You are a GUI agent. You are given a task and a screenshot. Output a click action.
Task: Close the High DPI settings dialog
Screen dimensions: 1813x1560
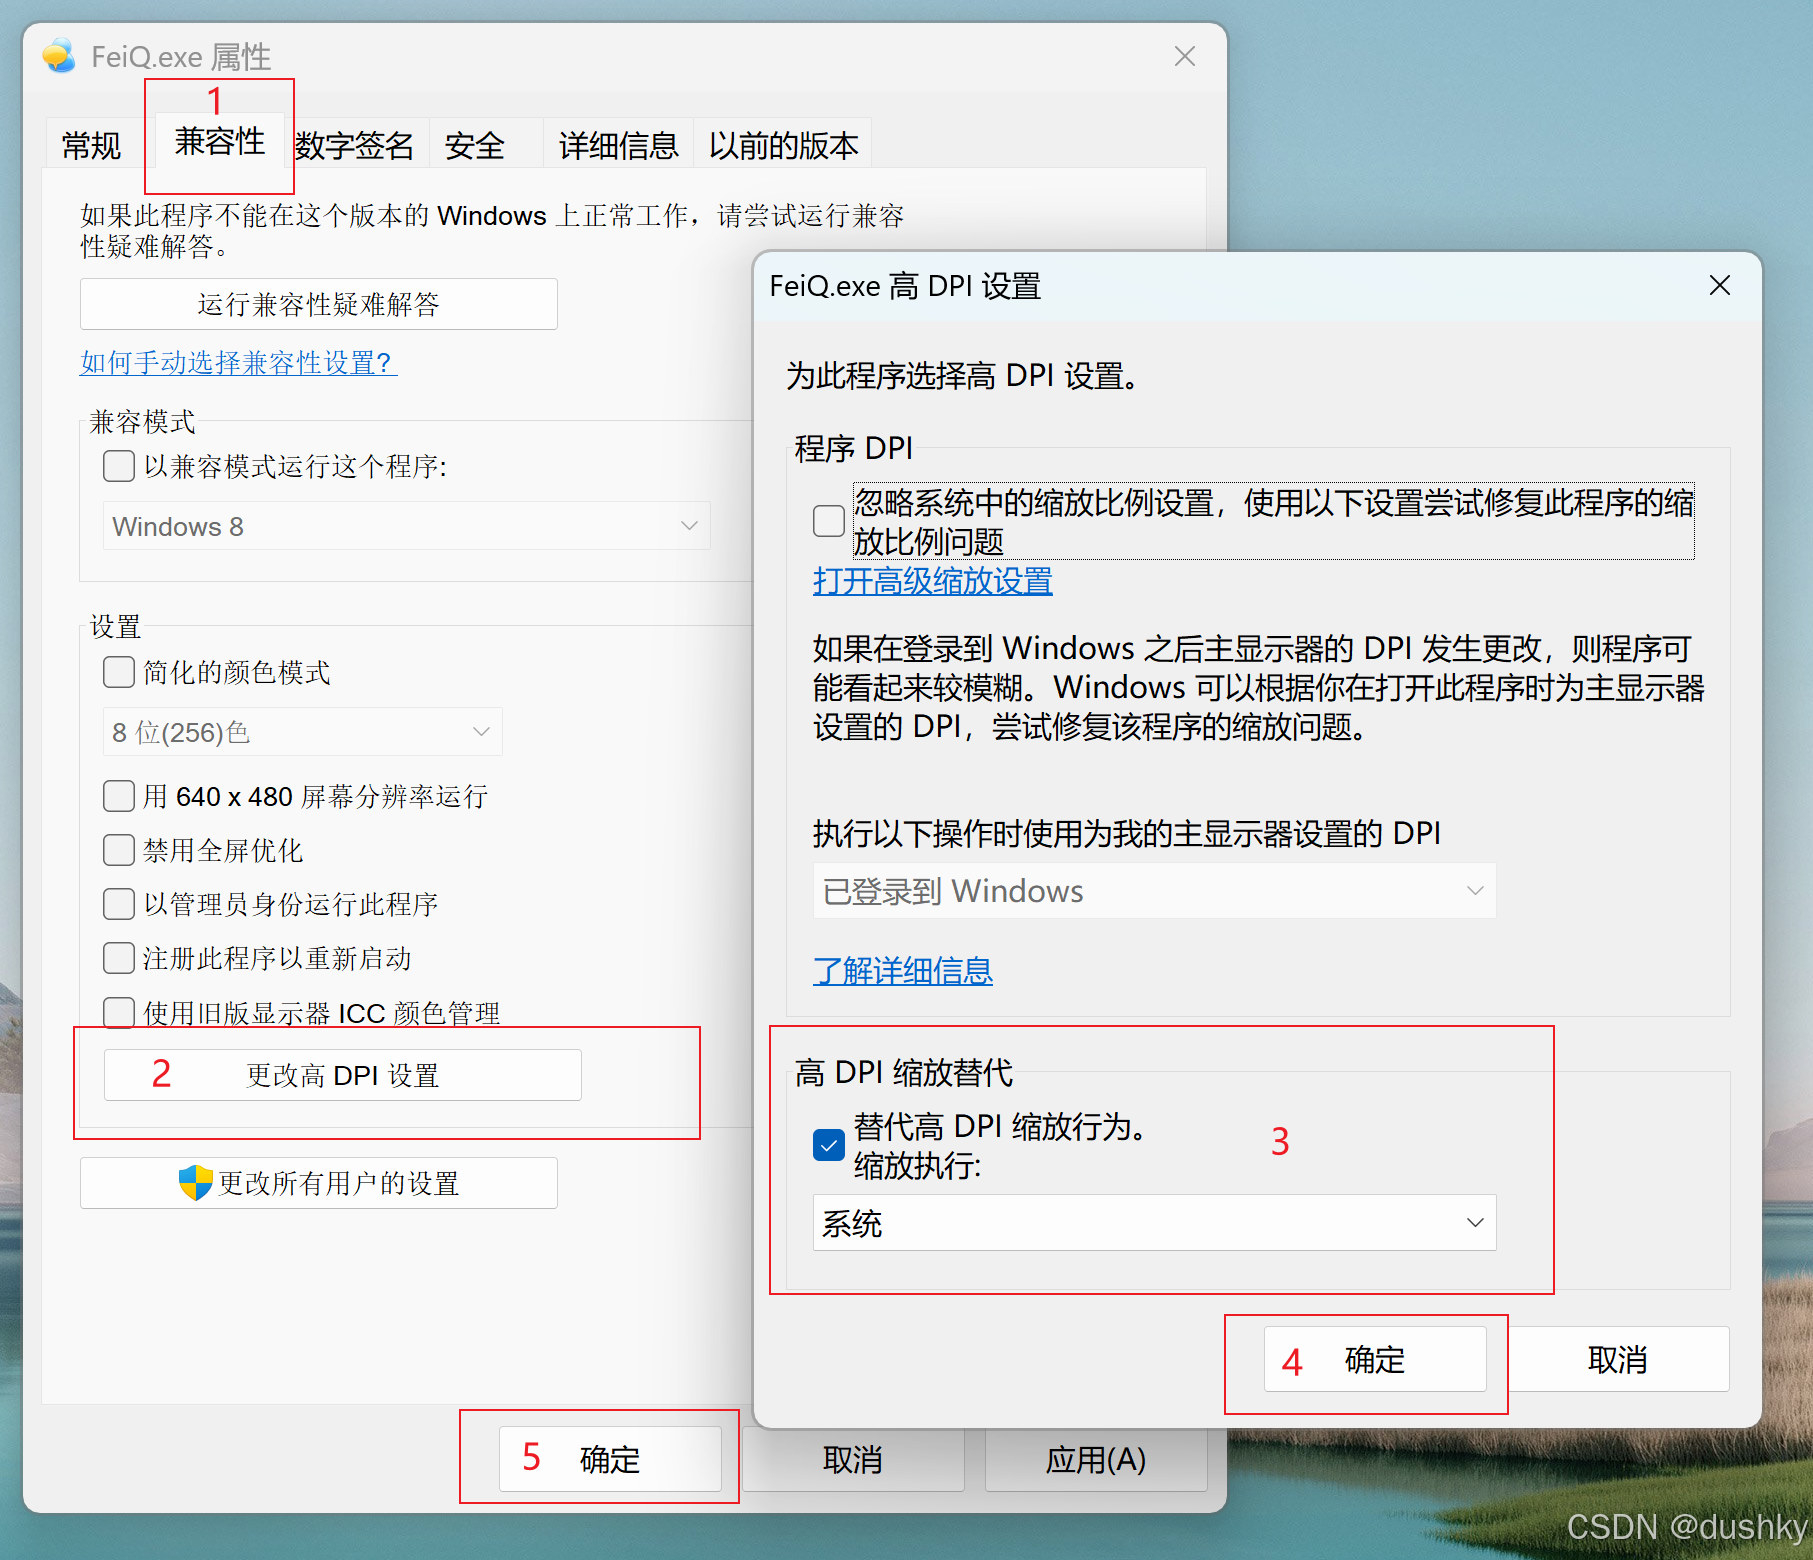(x=1720, y=286)
